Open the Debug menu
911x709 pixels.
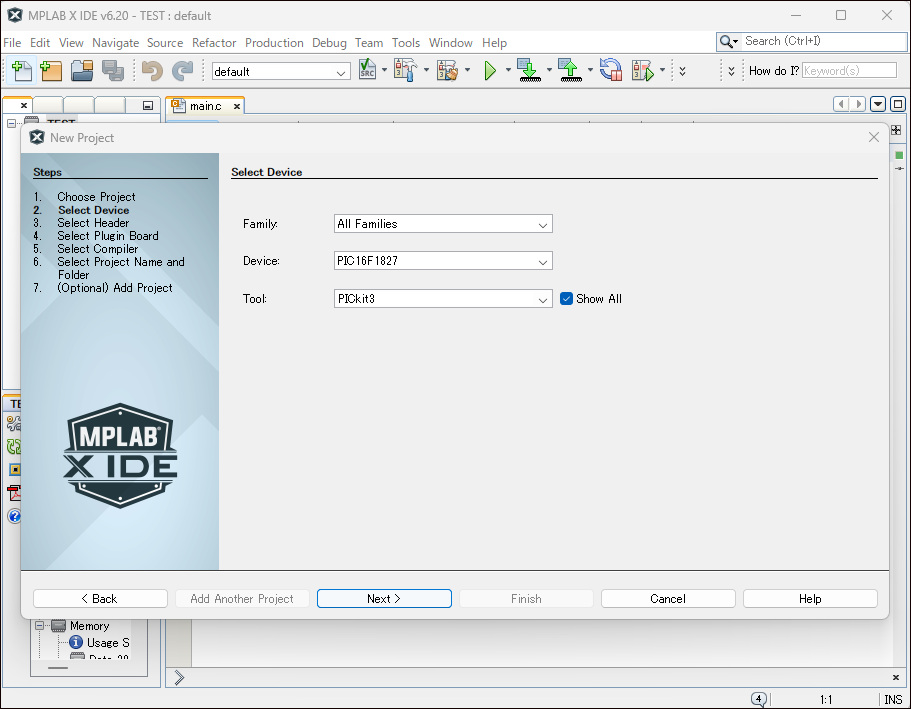(x=329, y=43)
